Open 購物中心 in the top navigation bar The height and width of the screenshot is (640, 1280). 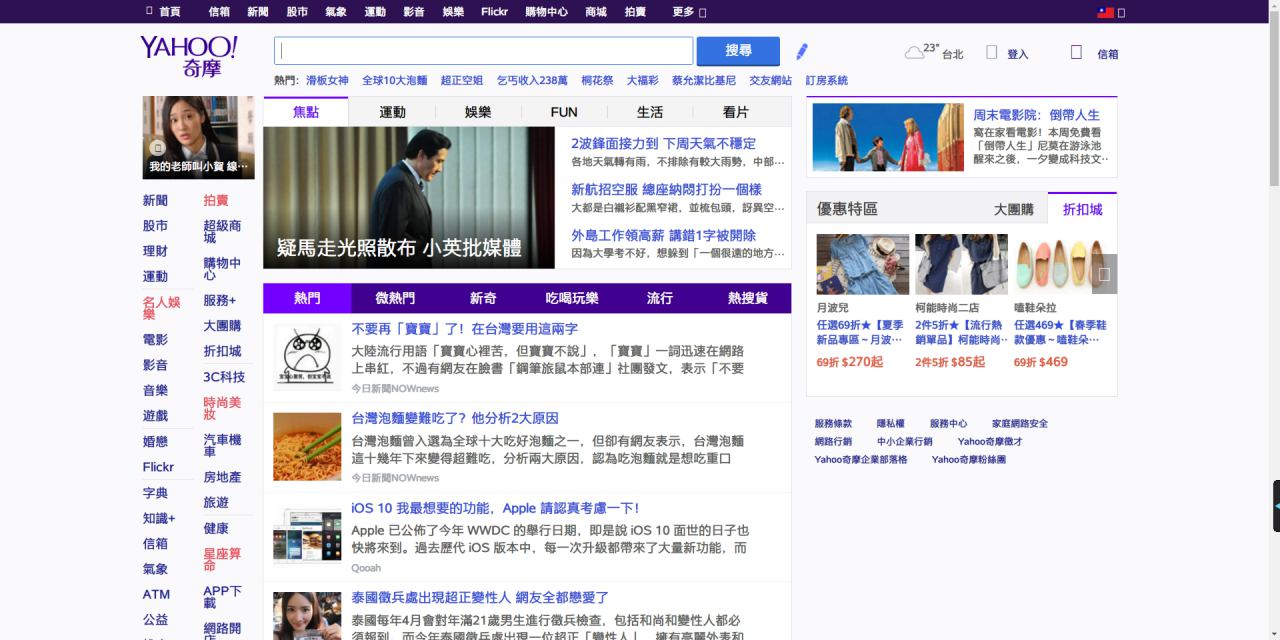(x=546, y=12)
